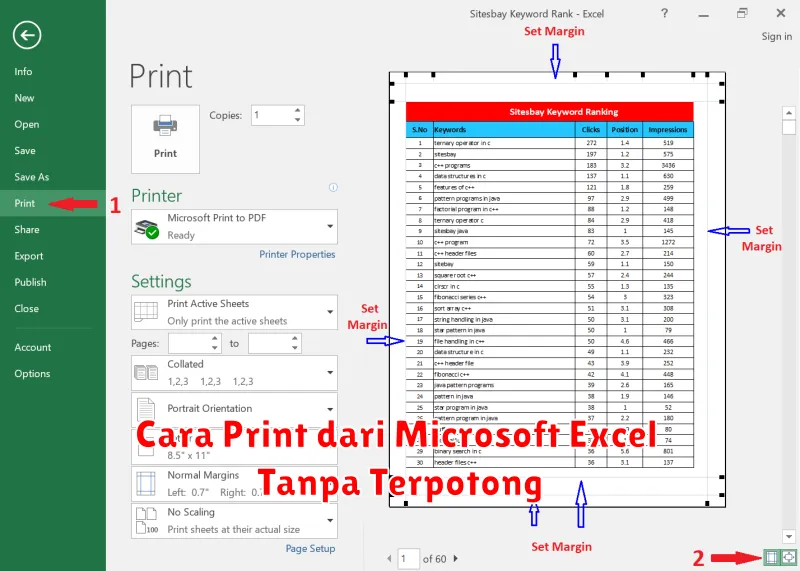Click the Sign in link
The width and height of the screenshot is (800, 571).
click(777, 36)
